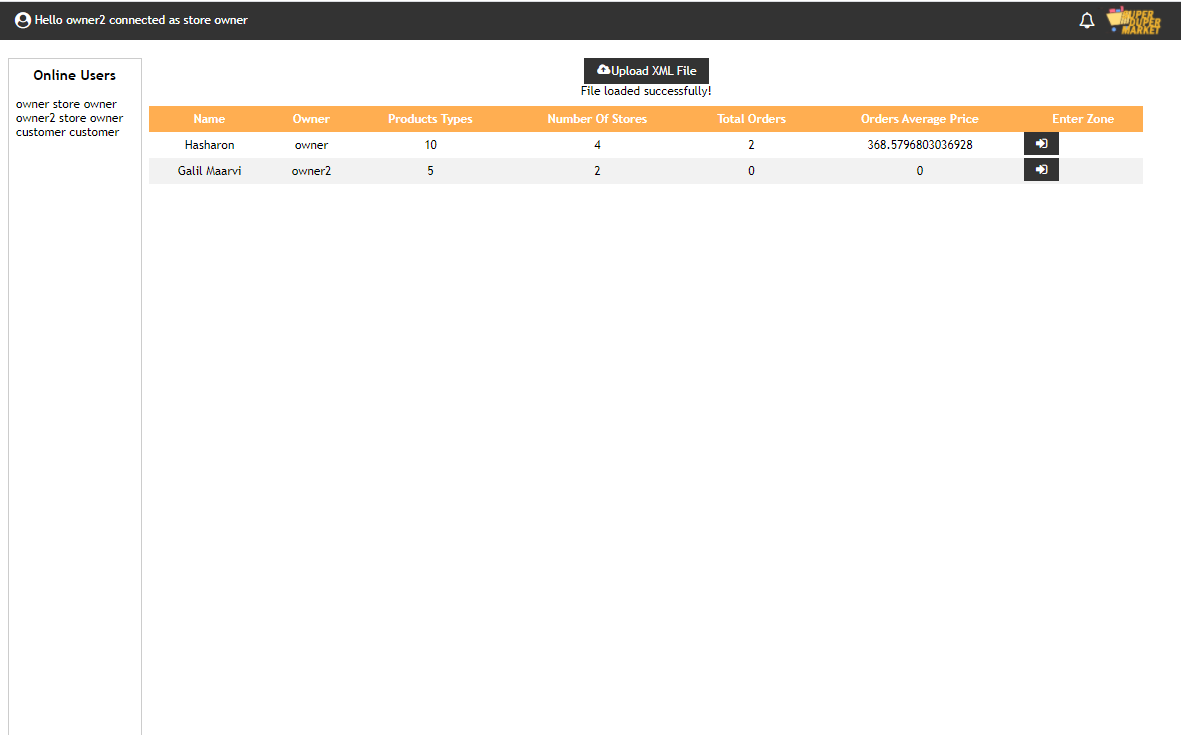The height and width of the screenshot is (735, 1181).
Task: Click the Orders Average Price column header
Action: pyautogui.click(x=920, y=119)
